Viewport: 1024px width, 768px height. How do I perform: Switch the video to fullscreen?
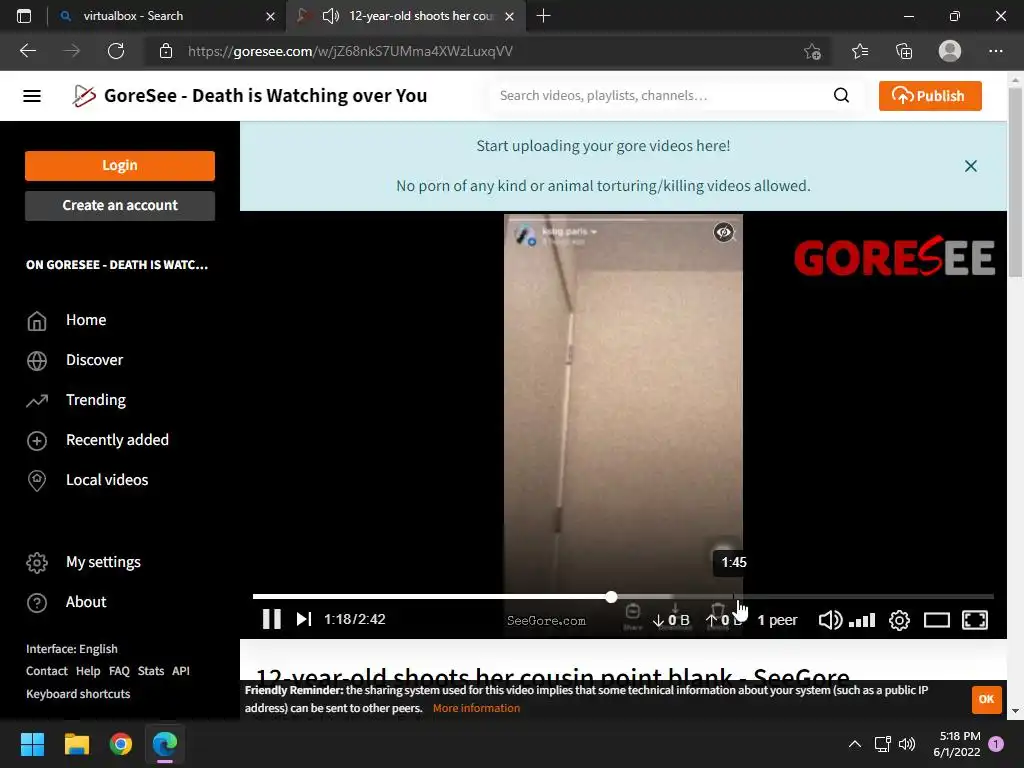coord(975,620)
